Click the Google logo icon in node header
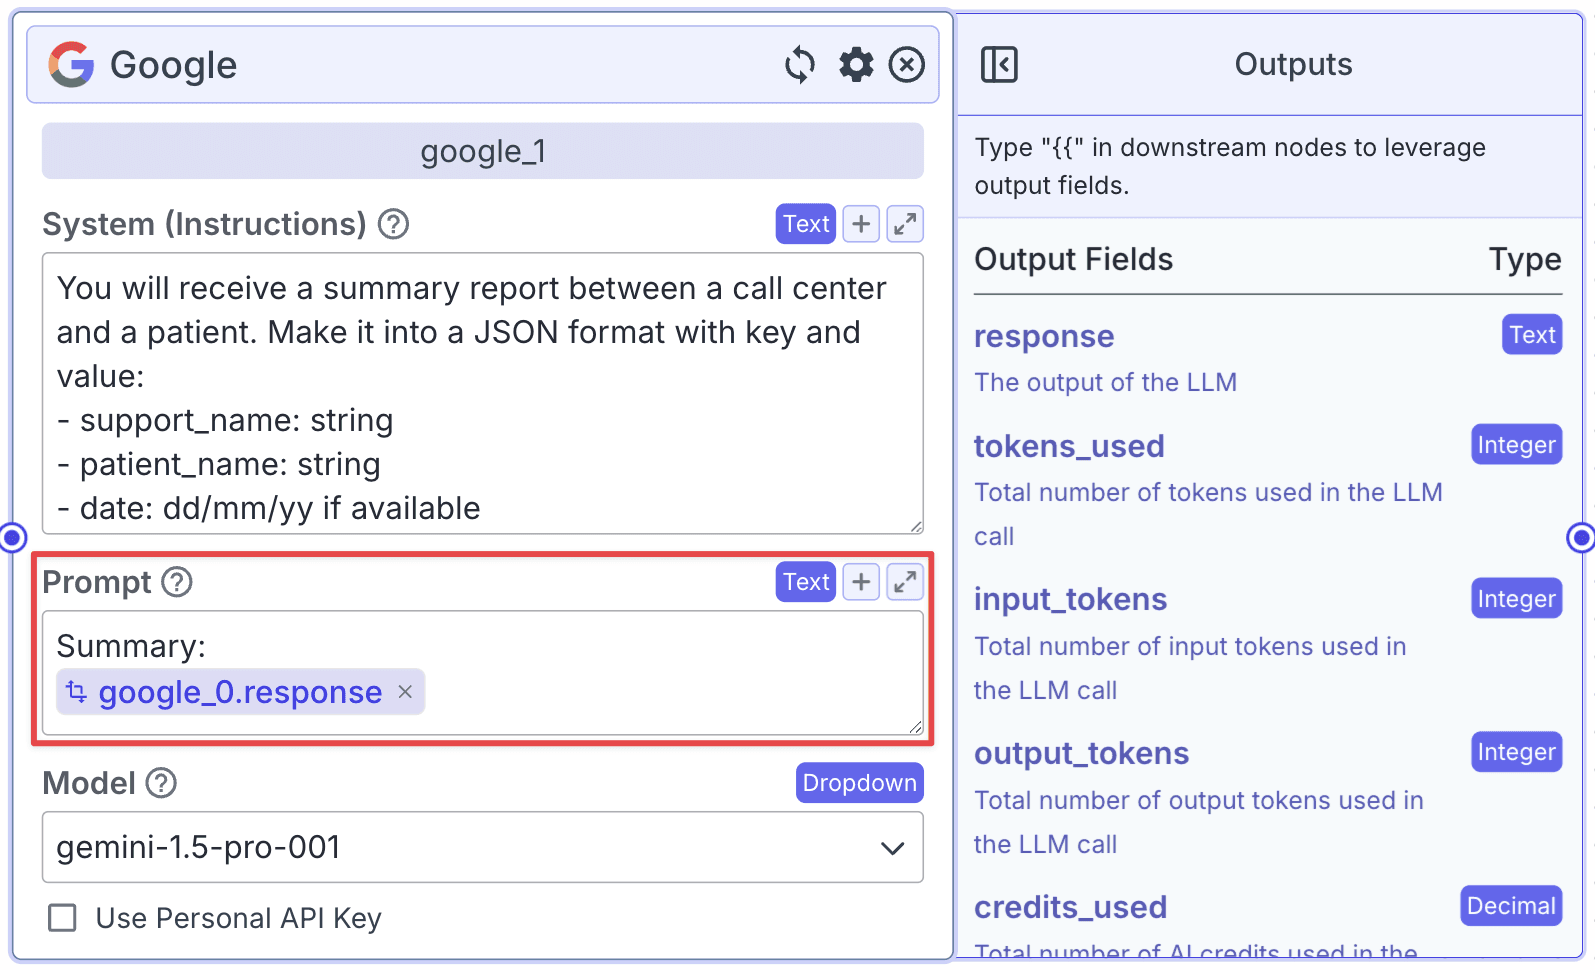The width and height of the screenshot is (1595, 970). (71, 65)
